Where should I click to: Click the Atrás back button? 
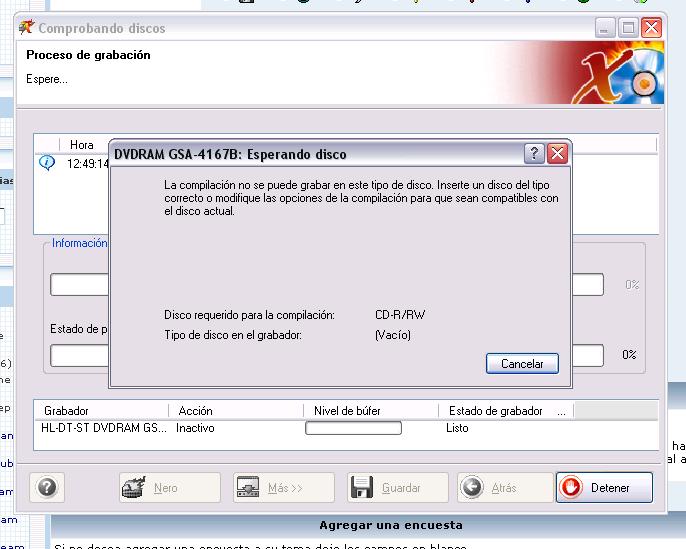pos(505,487)
